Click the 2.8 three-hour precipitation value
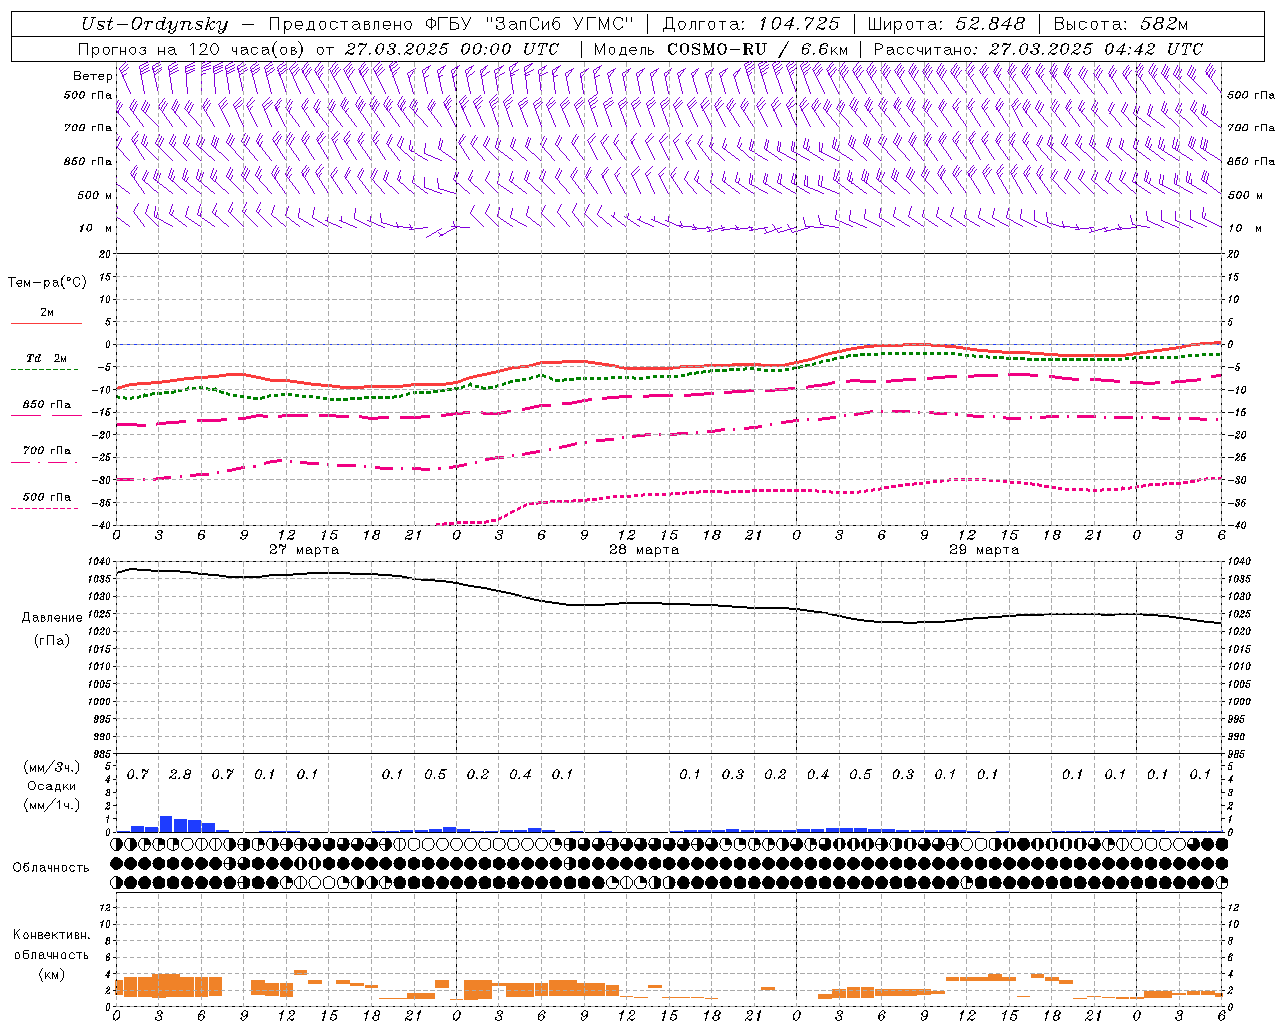The image size is (1280, 1024). click(x=180, y=774)
